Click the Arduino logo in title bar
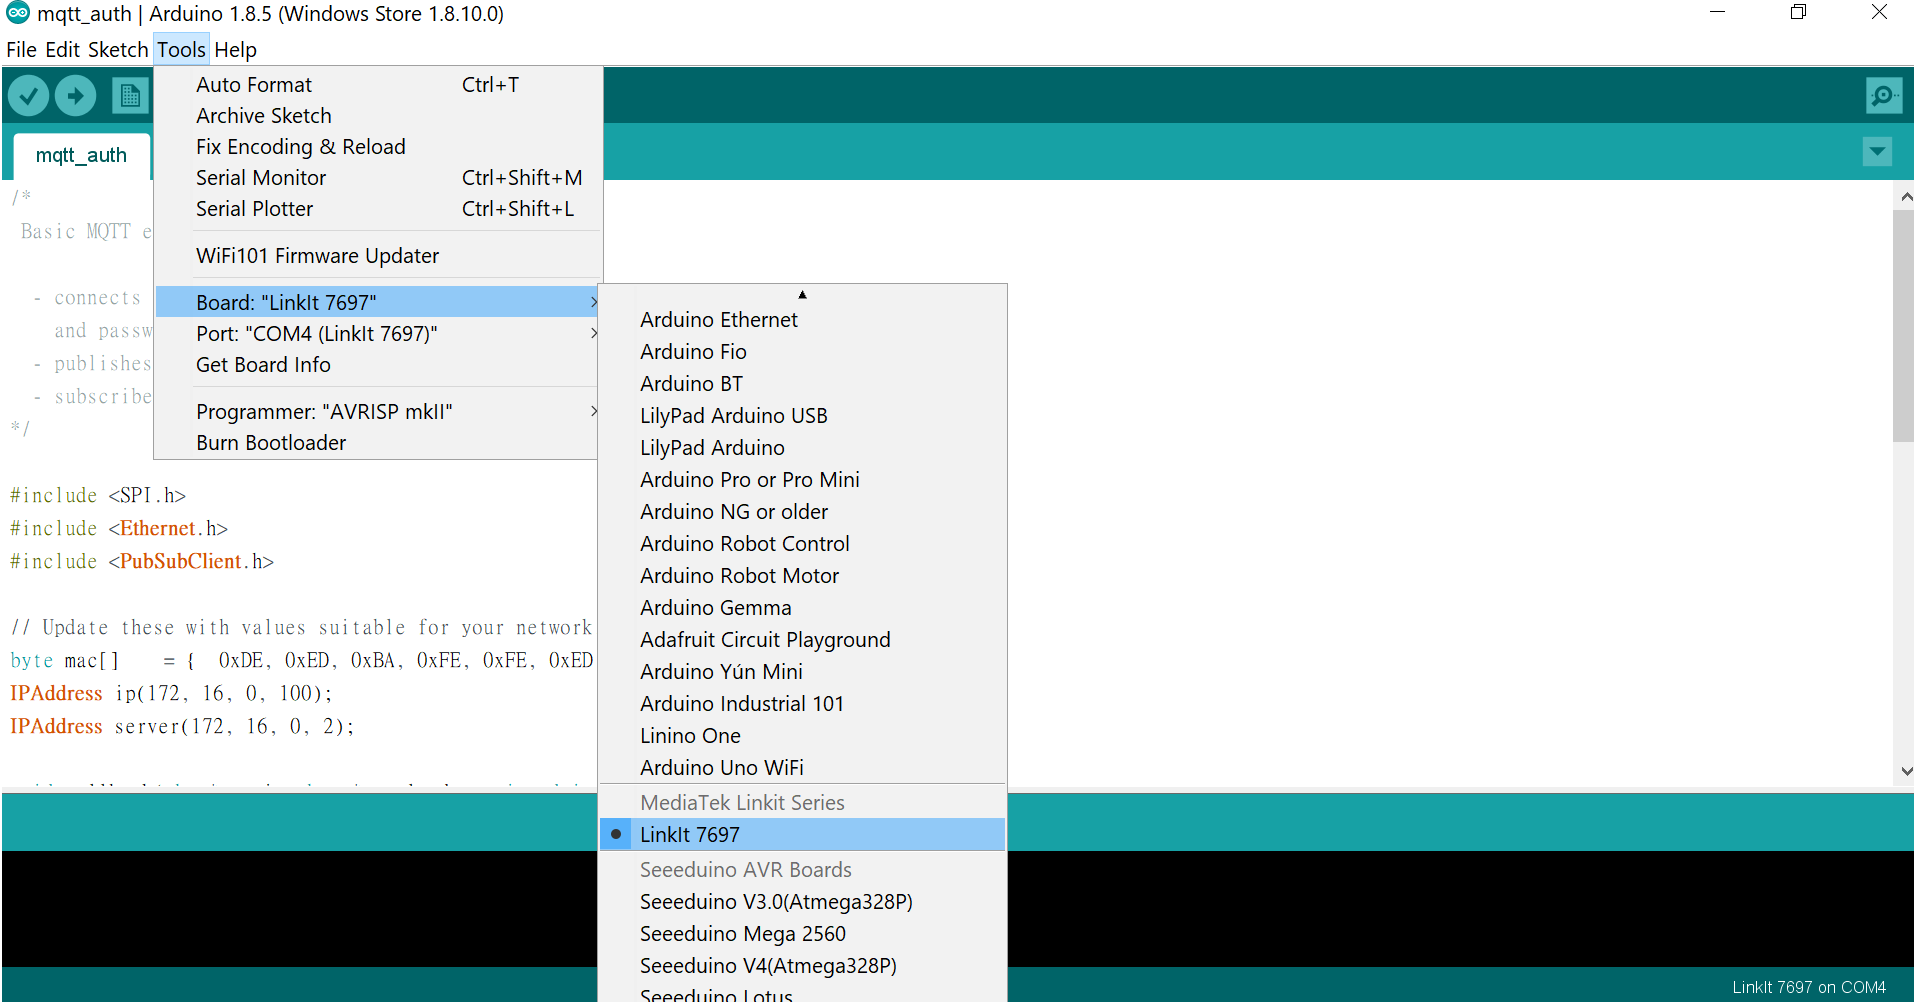 click(x=18, y=13)
